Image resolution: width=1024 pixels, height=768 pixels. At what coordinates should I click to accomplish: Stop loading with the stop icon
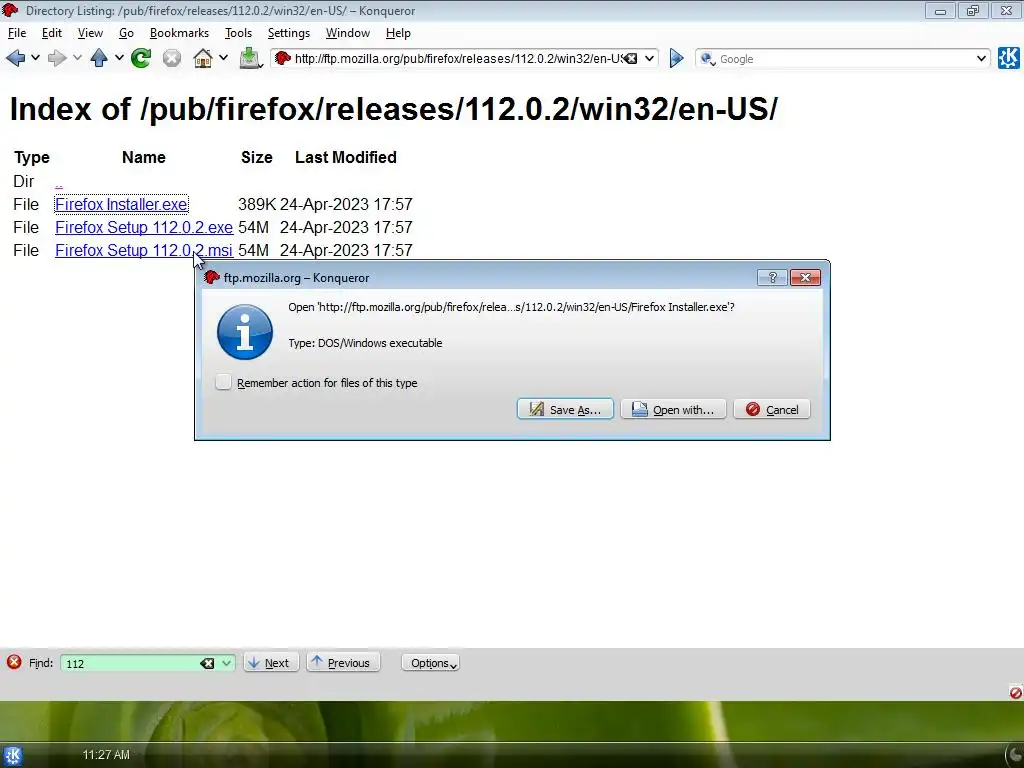coord(172,58)
